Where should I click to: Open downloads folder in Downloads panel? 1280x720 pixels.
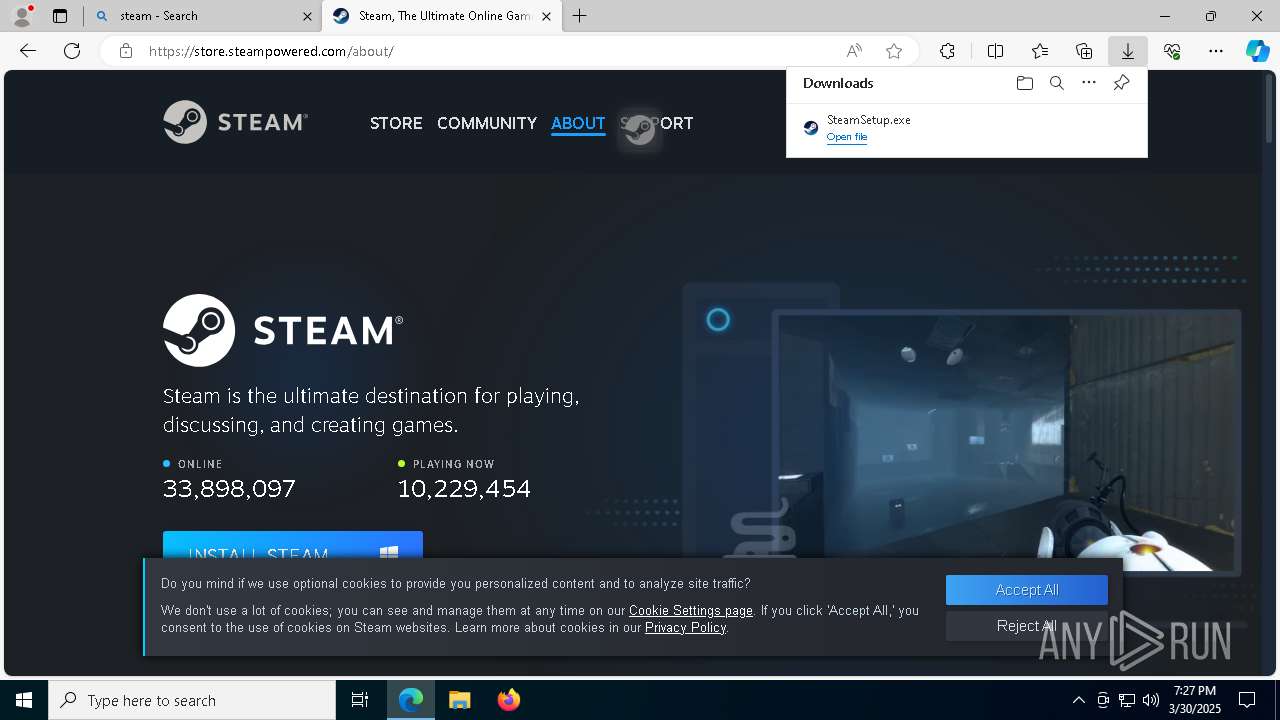(1024, 83)
